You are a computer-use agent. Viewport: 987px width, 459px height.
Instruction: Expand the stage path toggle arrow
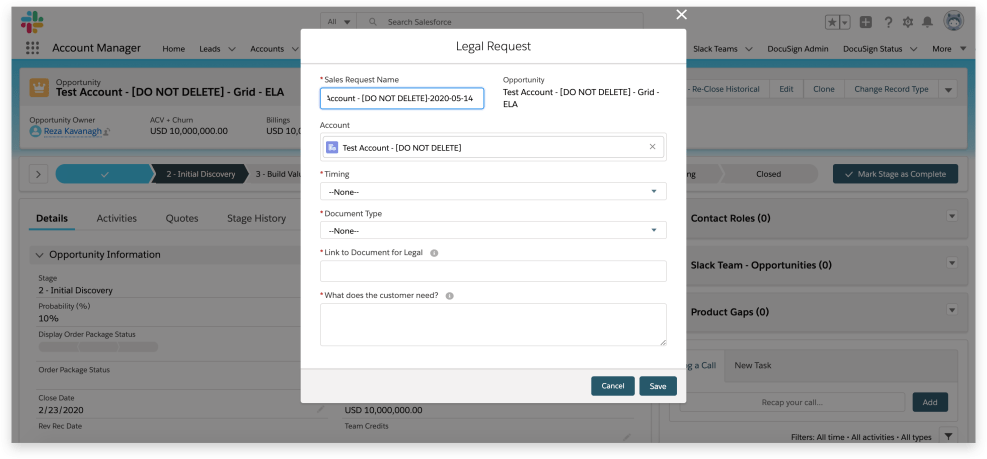[38, 174]
